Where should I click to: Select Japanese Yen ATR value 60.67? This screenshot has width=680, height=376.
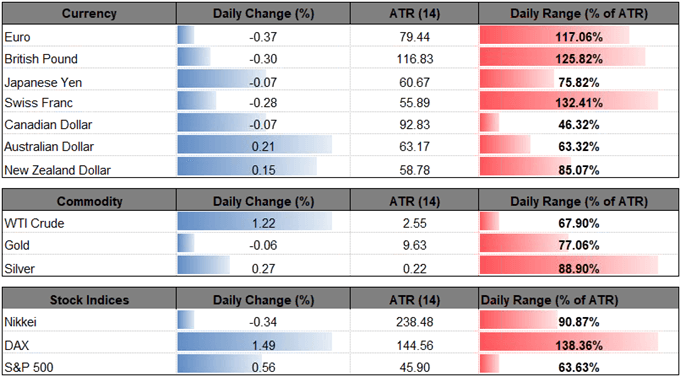click(x=415, y=82)
